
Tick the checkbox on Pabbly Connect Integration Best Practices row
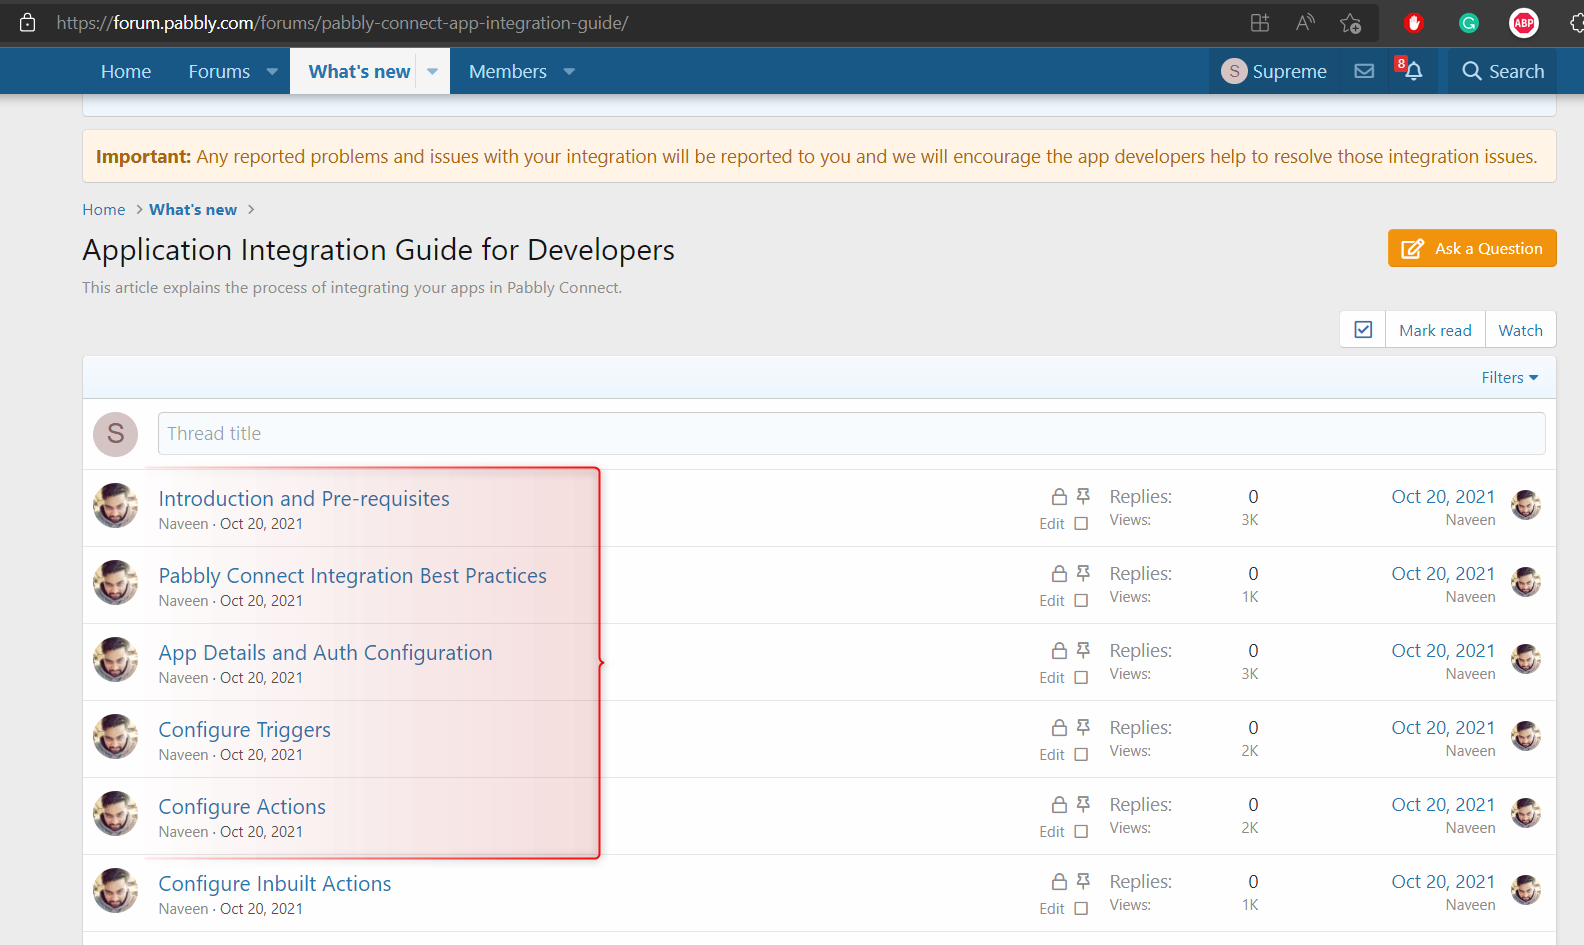[x=1081, y=600]
